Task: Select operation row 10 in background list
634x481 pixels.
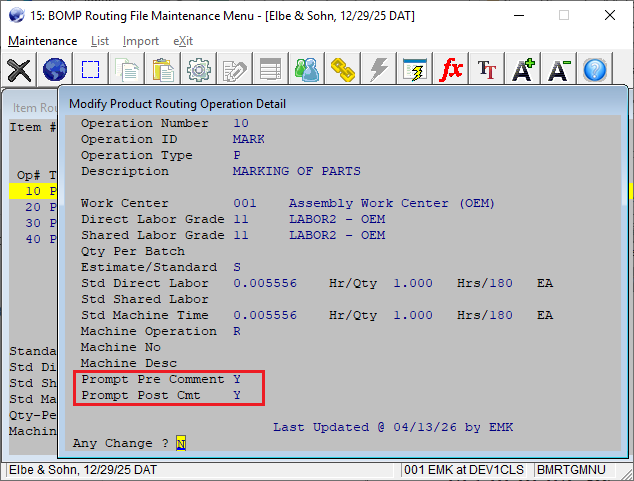Action: click(x=33, y=191)
